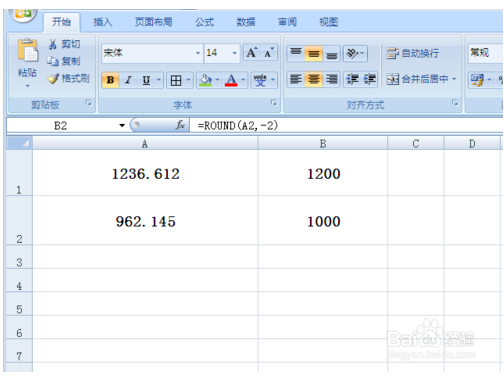Select row 5 header
Image resolution: width=504 pixels, height=382 pixels.
pyautogui.click(x=19, y=304)
